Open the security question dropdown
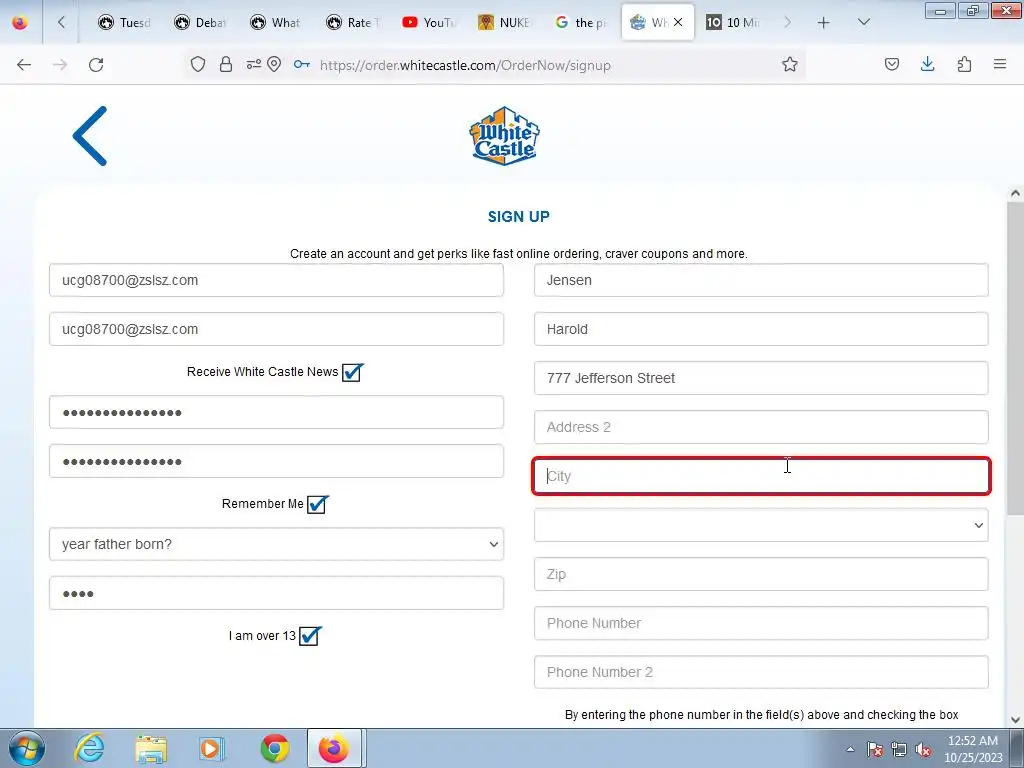The width and height of the screenshot is (1024, 768). coord(276,544)
